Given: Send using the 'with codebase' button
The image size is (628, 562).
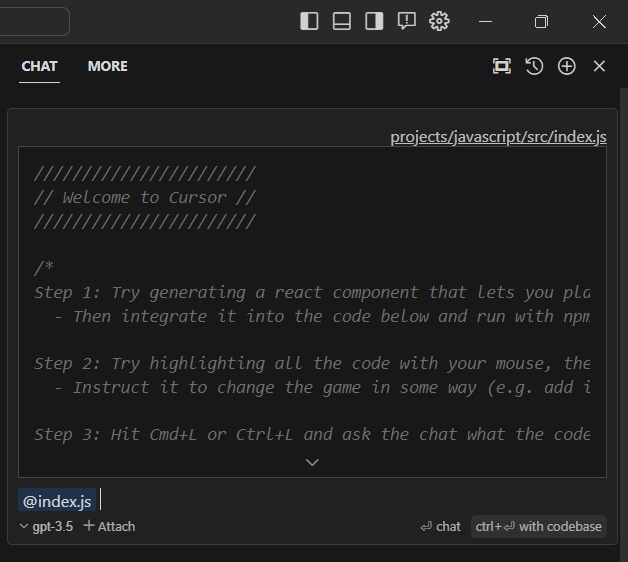Looking at the screenshot, I should tap(539, 526).
